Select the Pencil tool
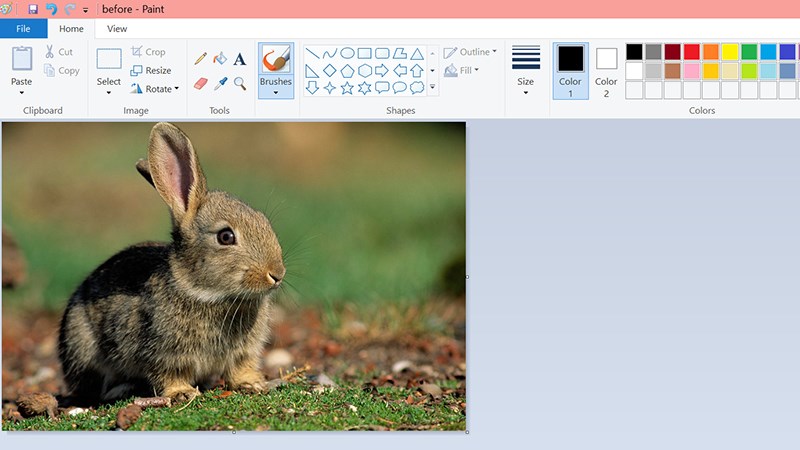This screenshot has width=800, height=450. pos(201,59)
